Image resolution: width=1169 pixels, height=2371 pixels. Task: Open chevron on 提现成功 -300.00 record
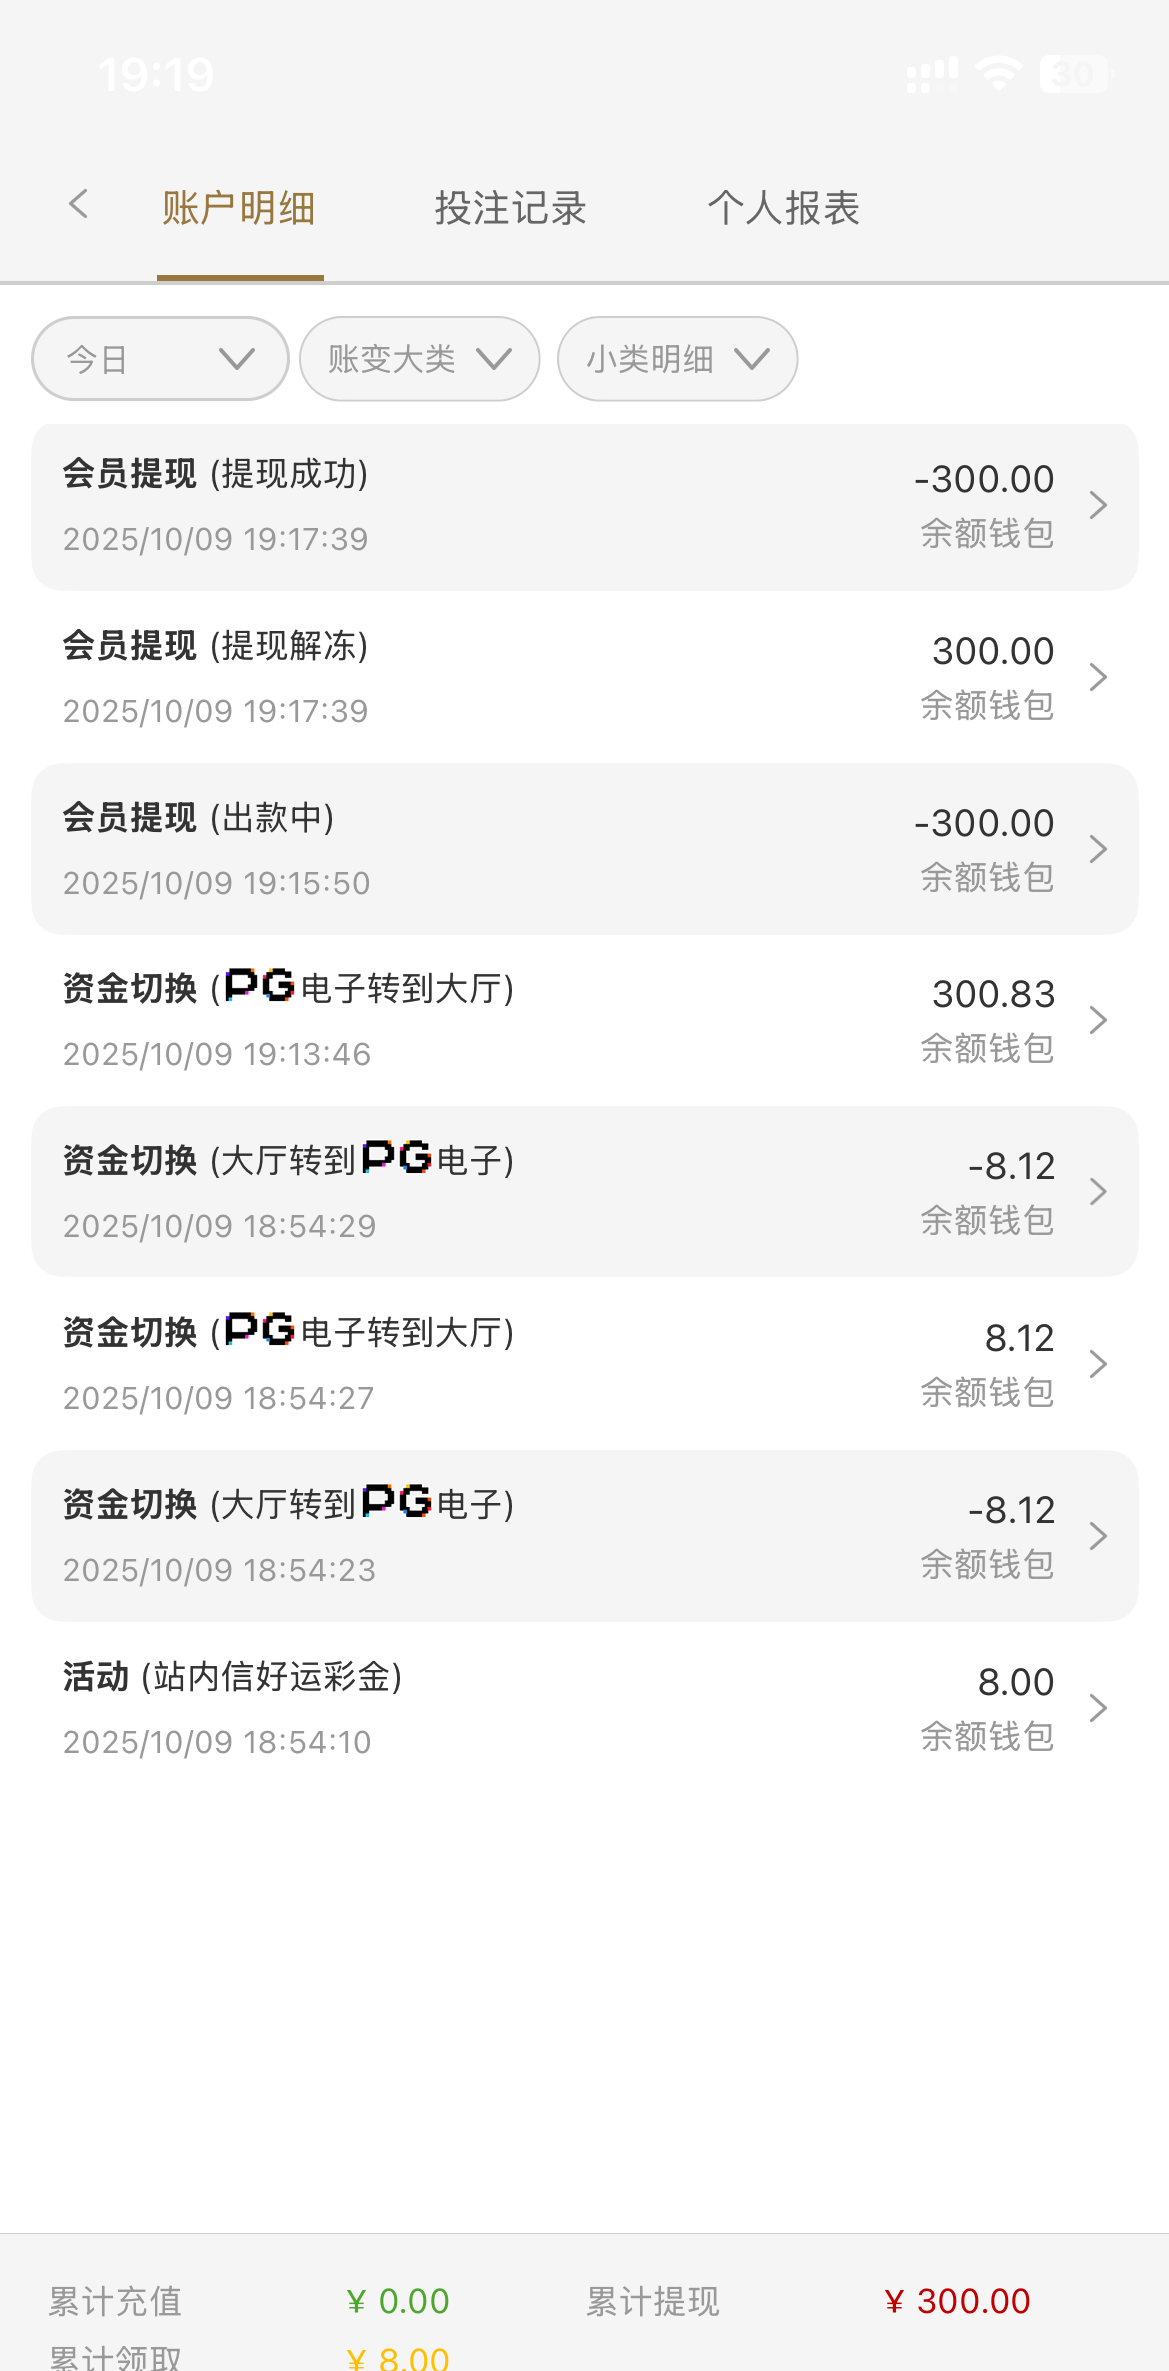[1098, 506]
